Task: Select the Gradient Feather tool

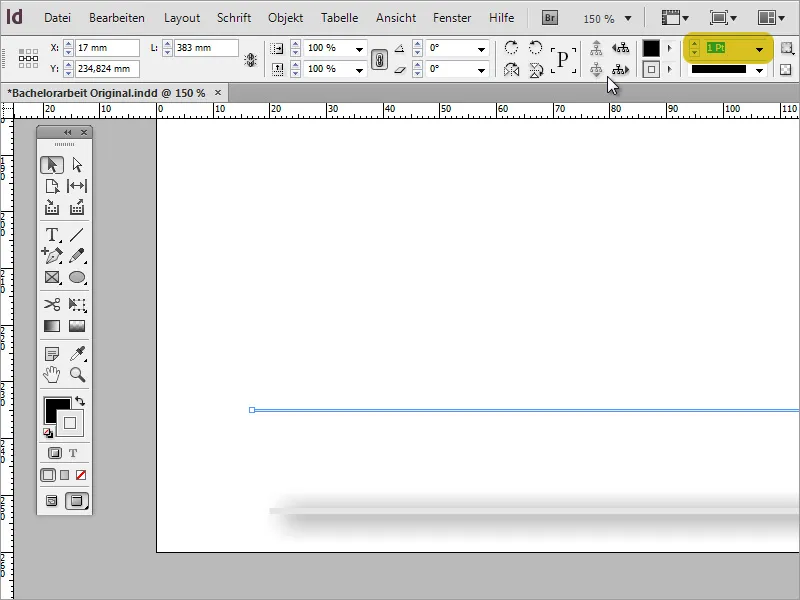Action: tap(77, 326)
